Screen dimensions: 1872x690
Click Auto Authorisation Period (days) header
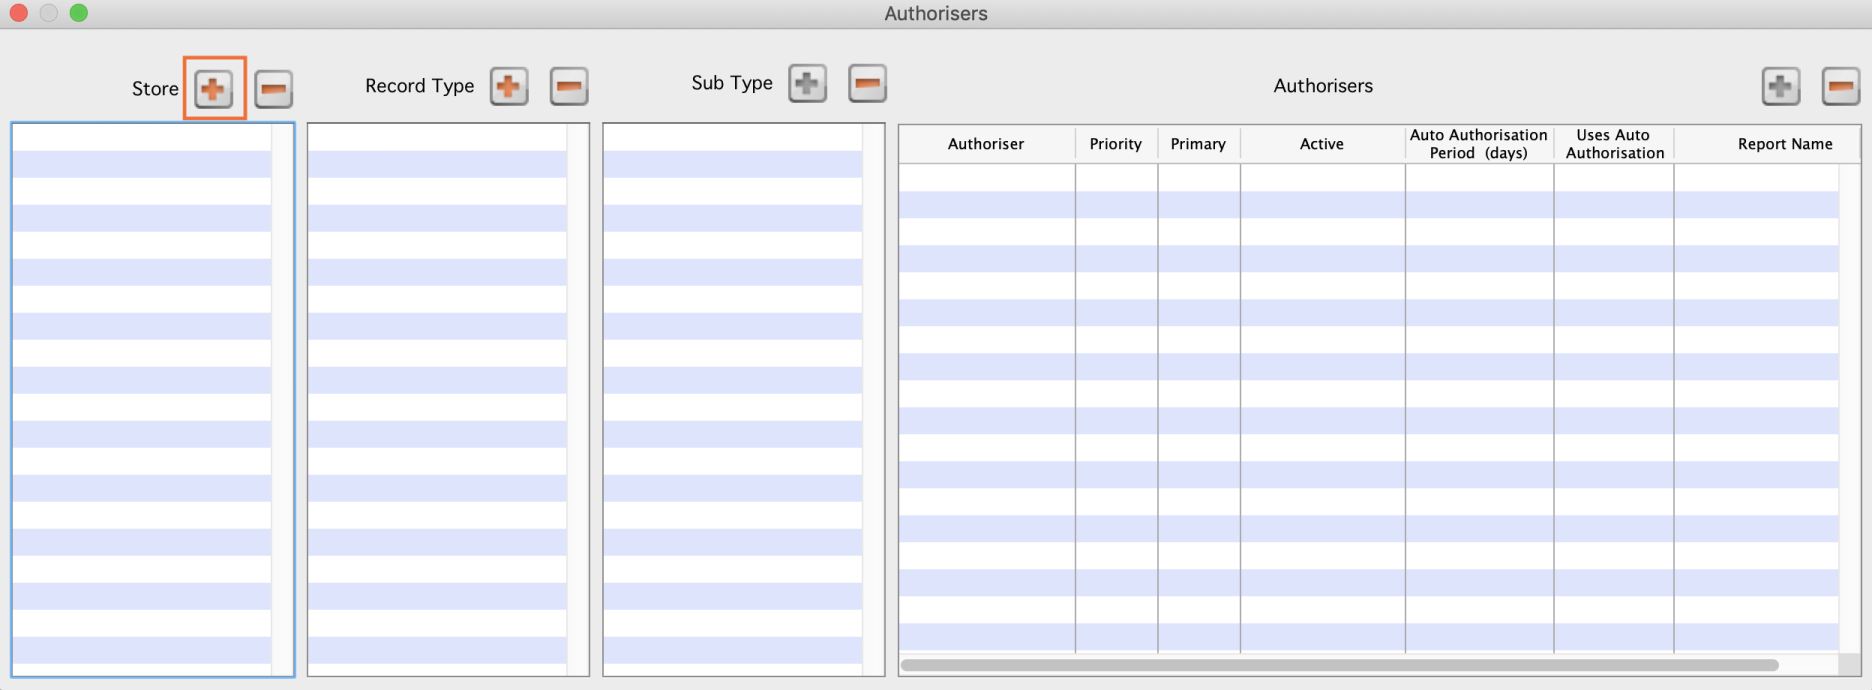point(1478,144)
